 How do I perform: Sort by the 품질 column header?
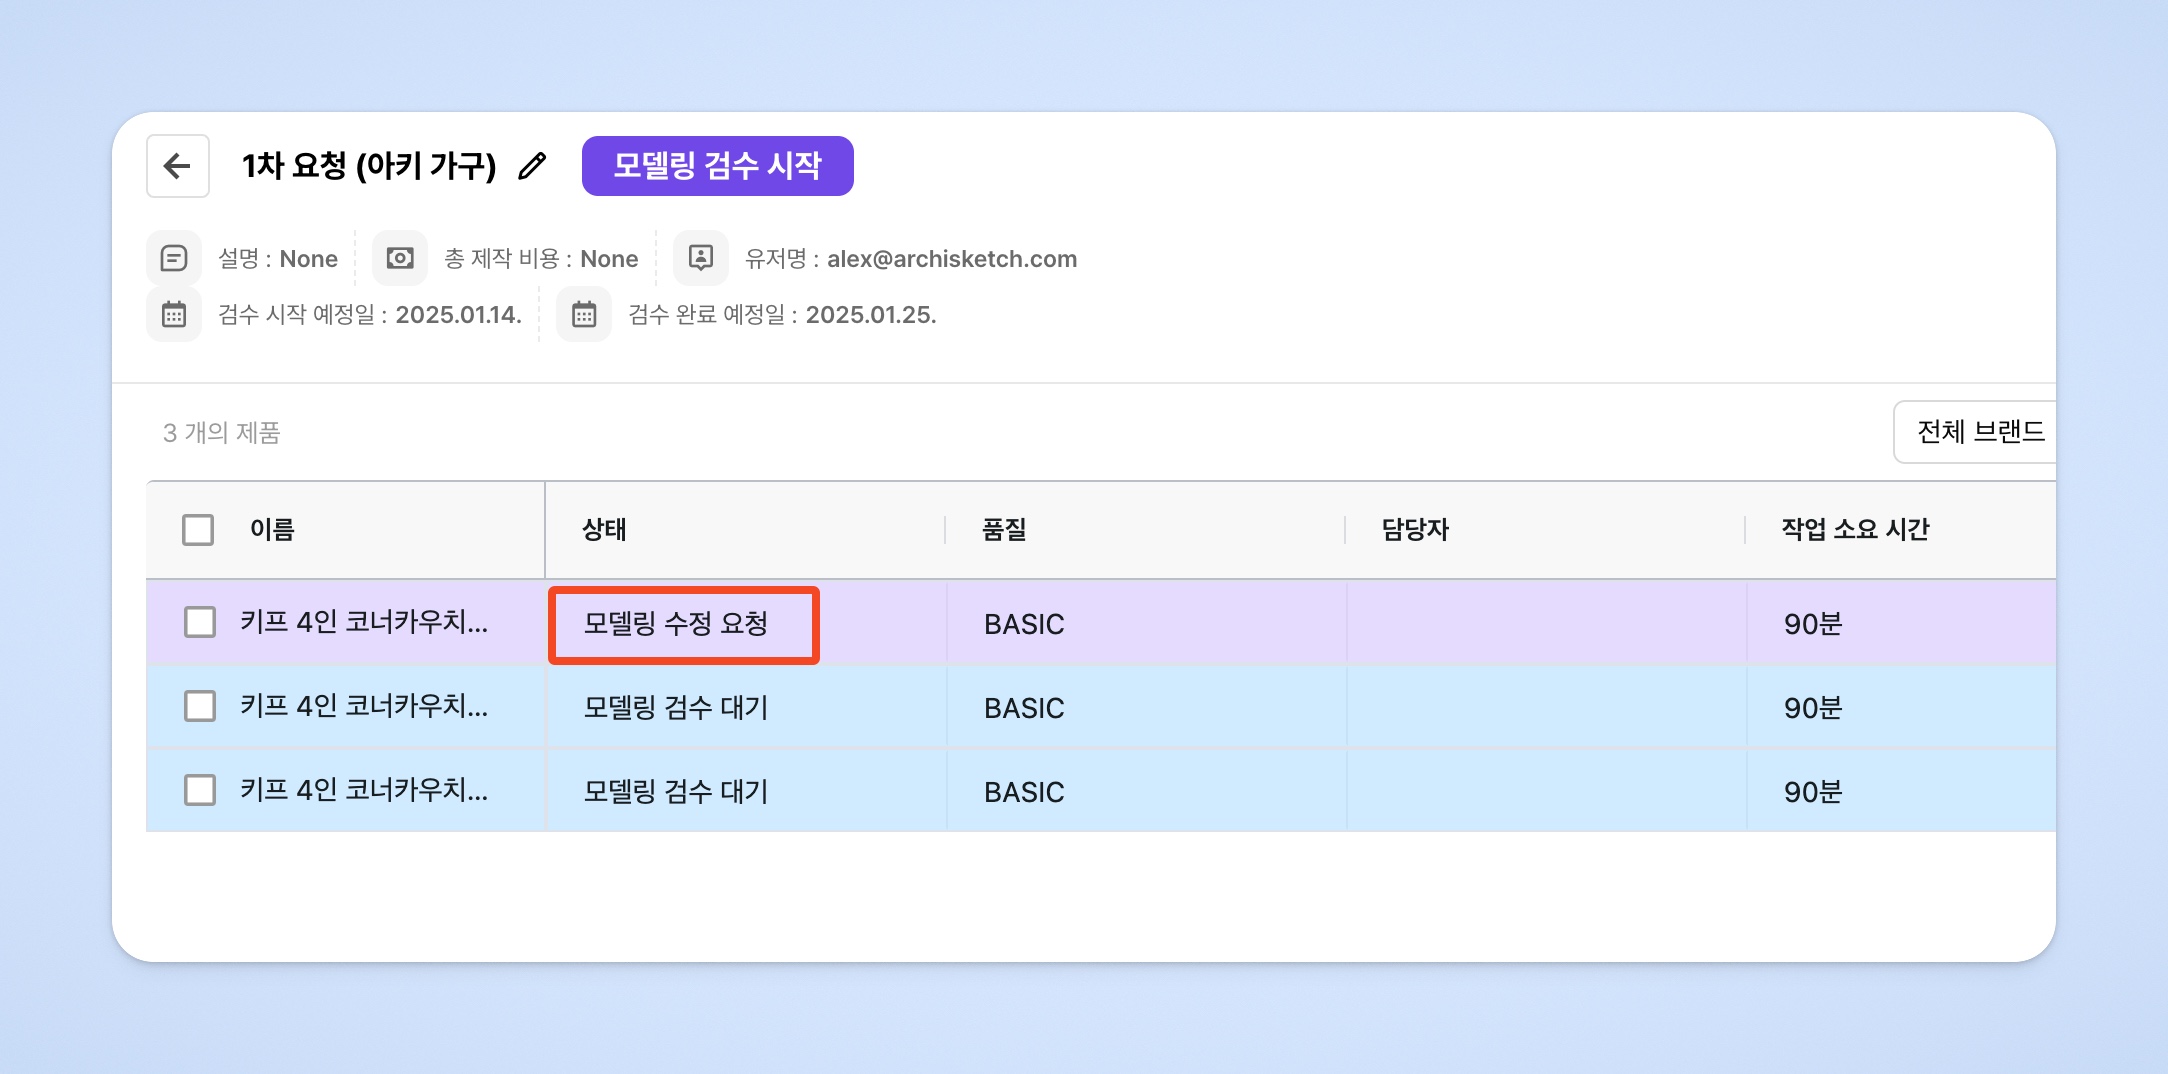click(x=1005, y=530)
